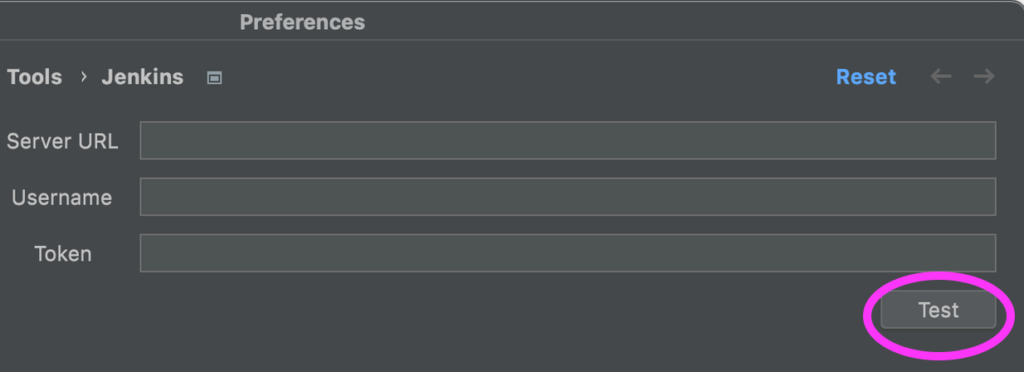The image size is (1024, 372).
Task: Click the Preferences window title
Action: (x=302, y=22)
